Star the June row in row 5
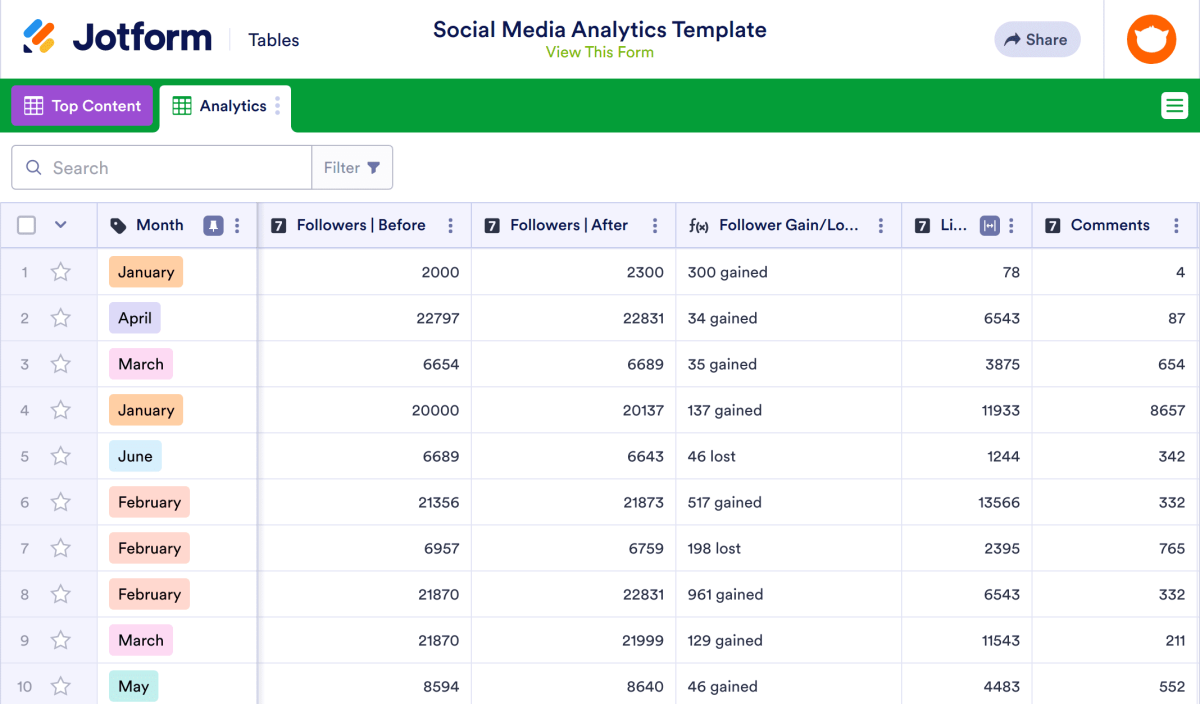Screen dimensions: 1200x704 (60, 455)
